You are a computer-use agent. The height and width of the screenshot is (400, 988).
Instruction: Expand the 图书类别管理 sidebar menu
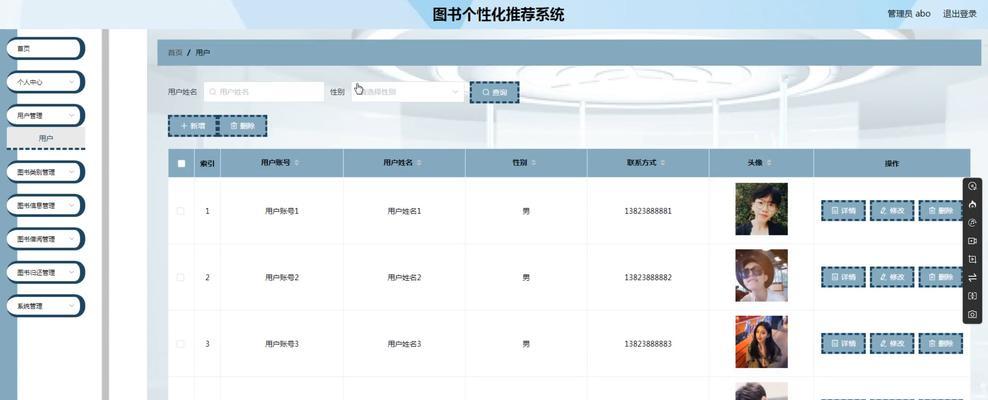coord(45,172)
